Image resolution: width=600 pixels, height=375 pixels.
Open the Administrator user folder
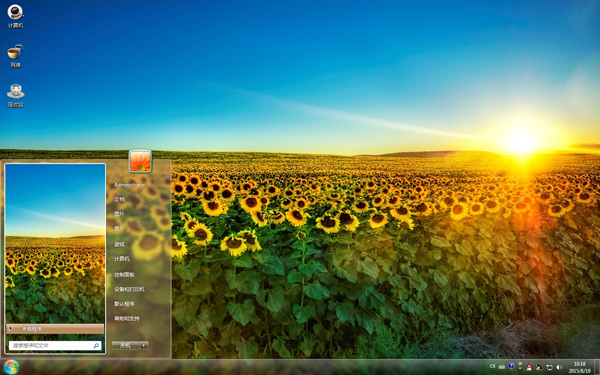[130, 185]
